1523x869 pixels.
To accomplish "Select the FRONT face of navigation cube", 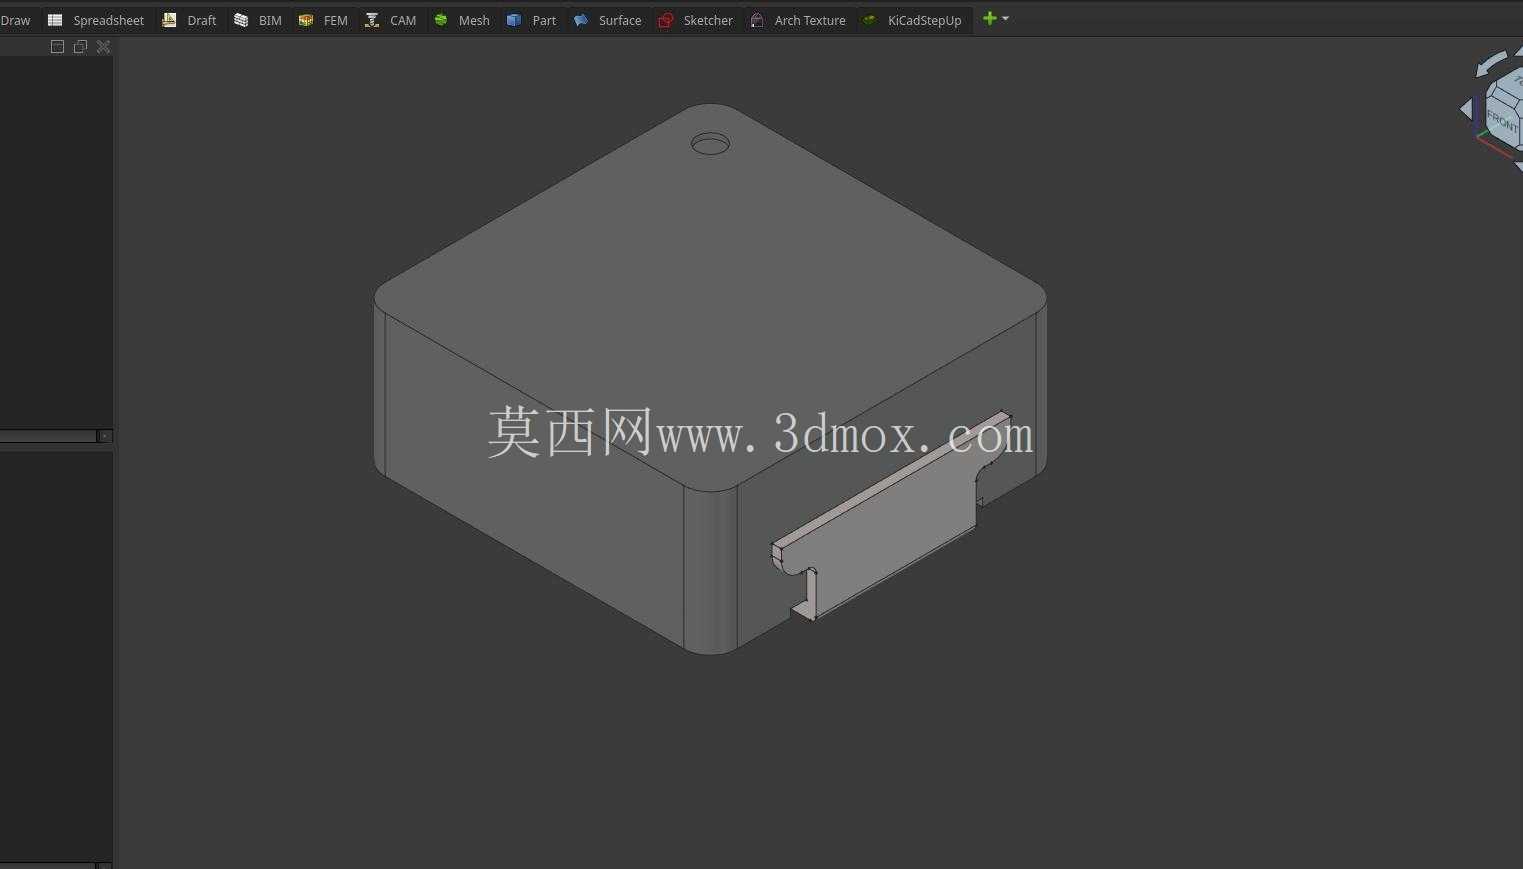I will (1502, 121).
